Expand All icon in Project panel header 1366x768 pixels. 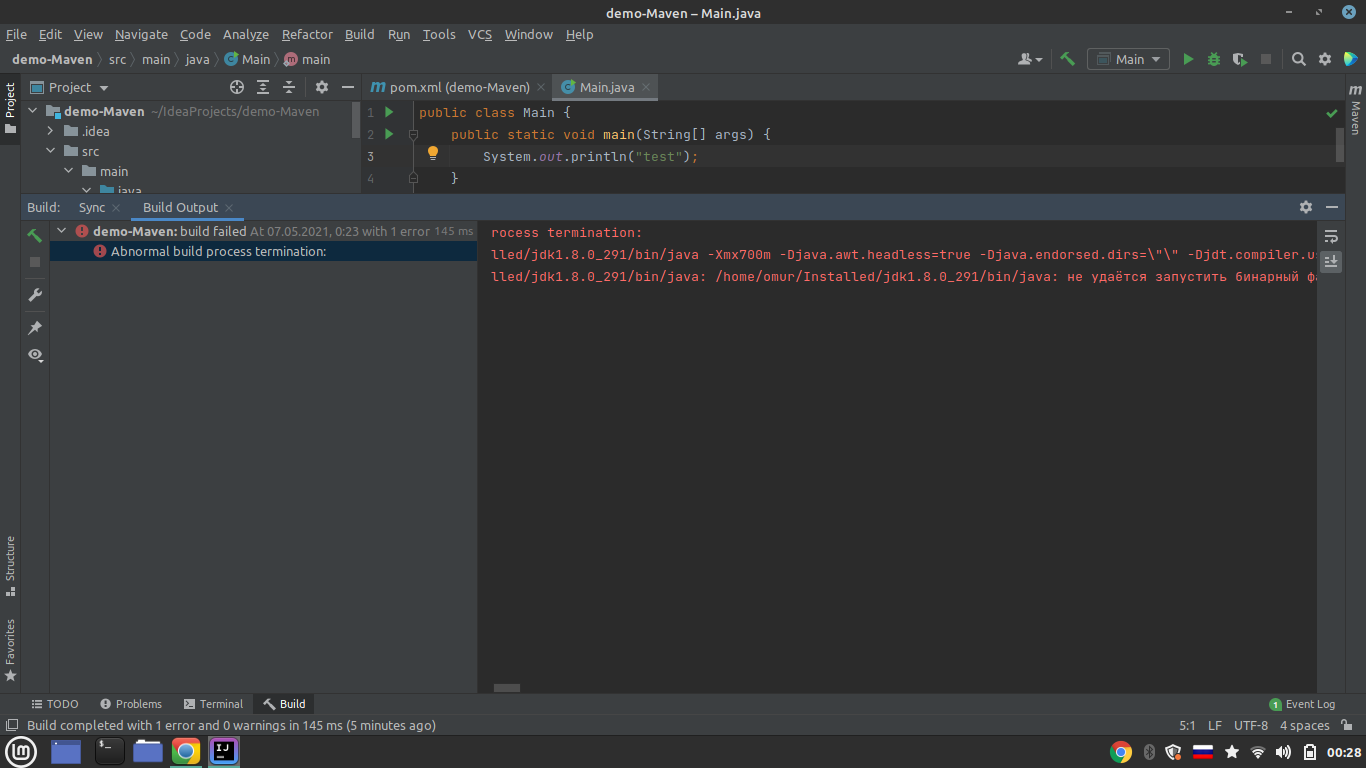(x=263, y=87)
